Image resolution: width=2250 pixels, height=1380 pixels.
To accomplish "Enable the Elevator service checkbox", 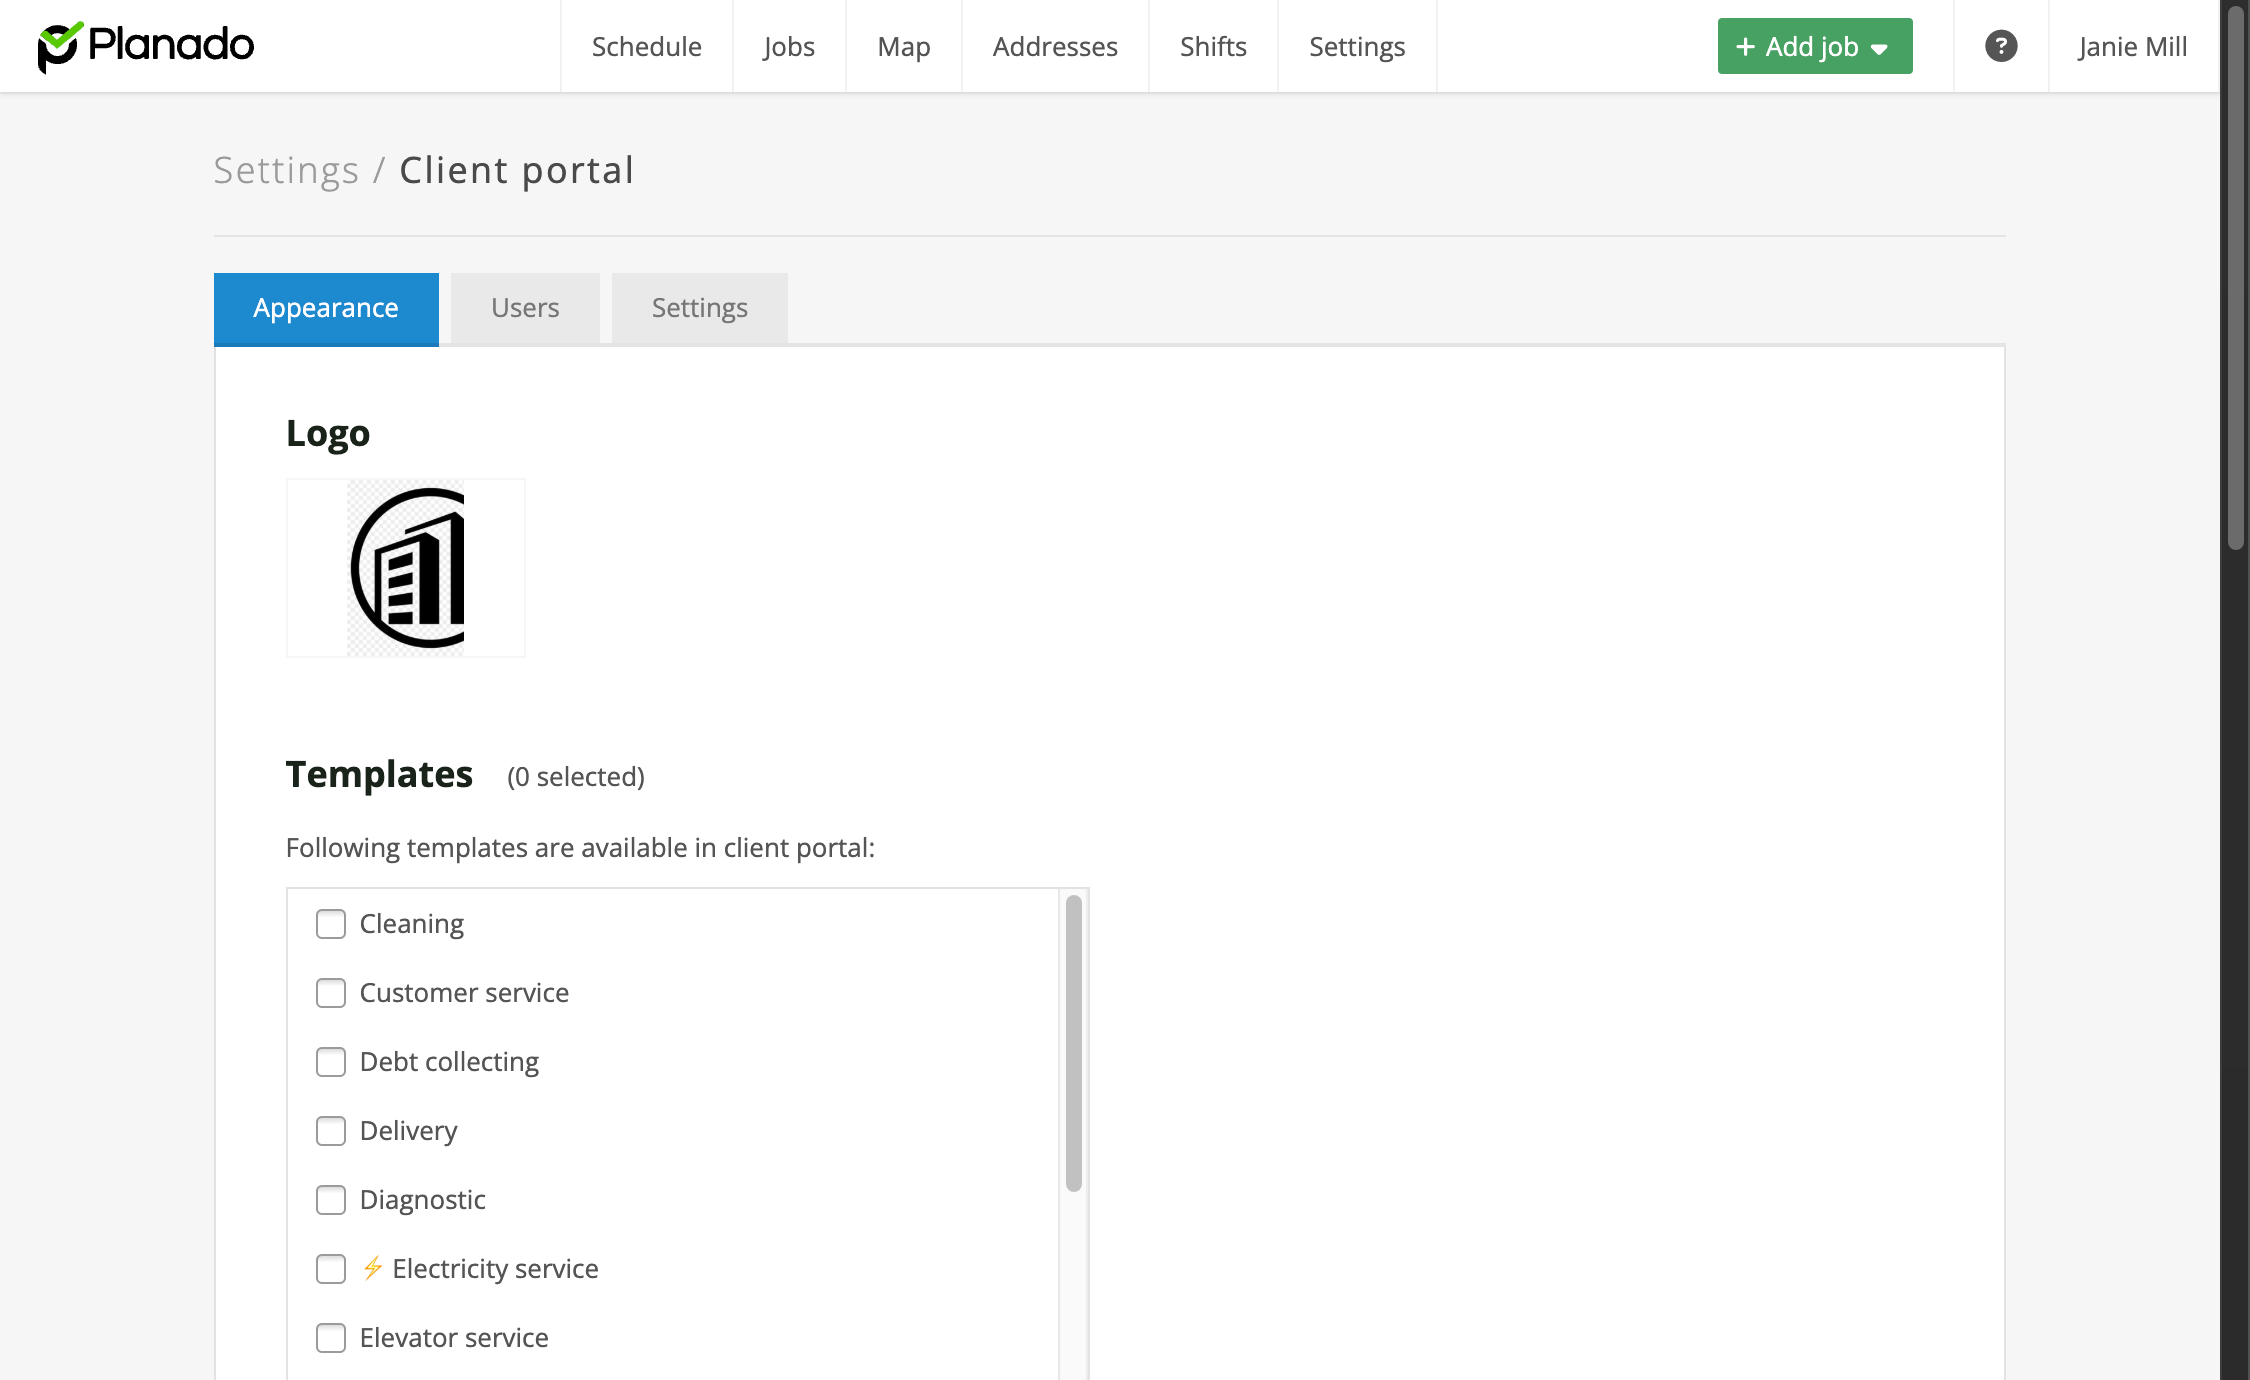I will (331, 1338).
